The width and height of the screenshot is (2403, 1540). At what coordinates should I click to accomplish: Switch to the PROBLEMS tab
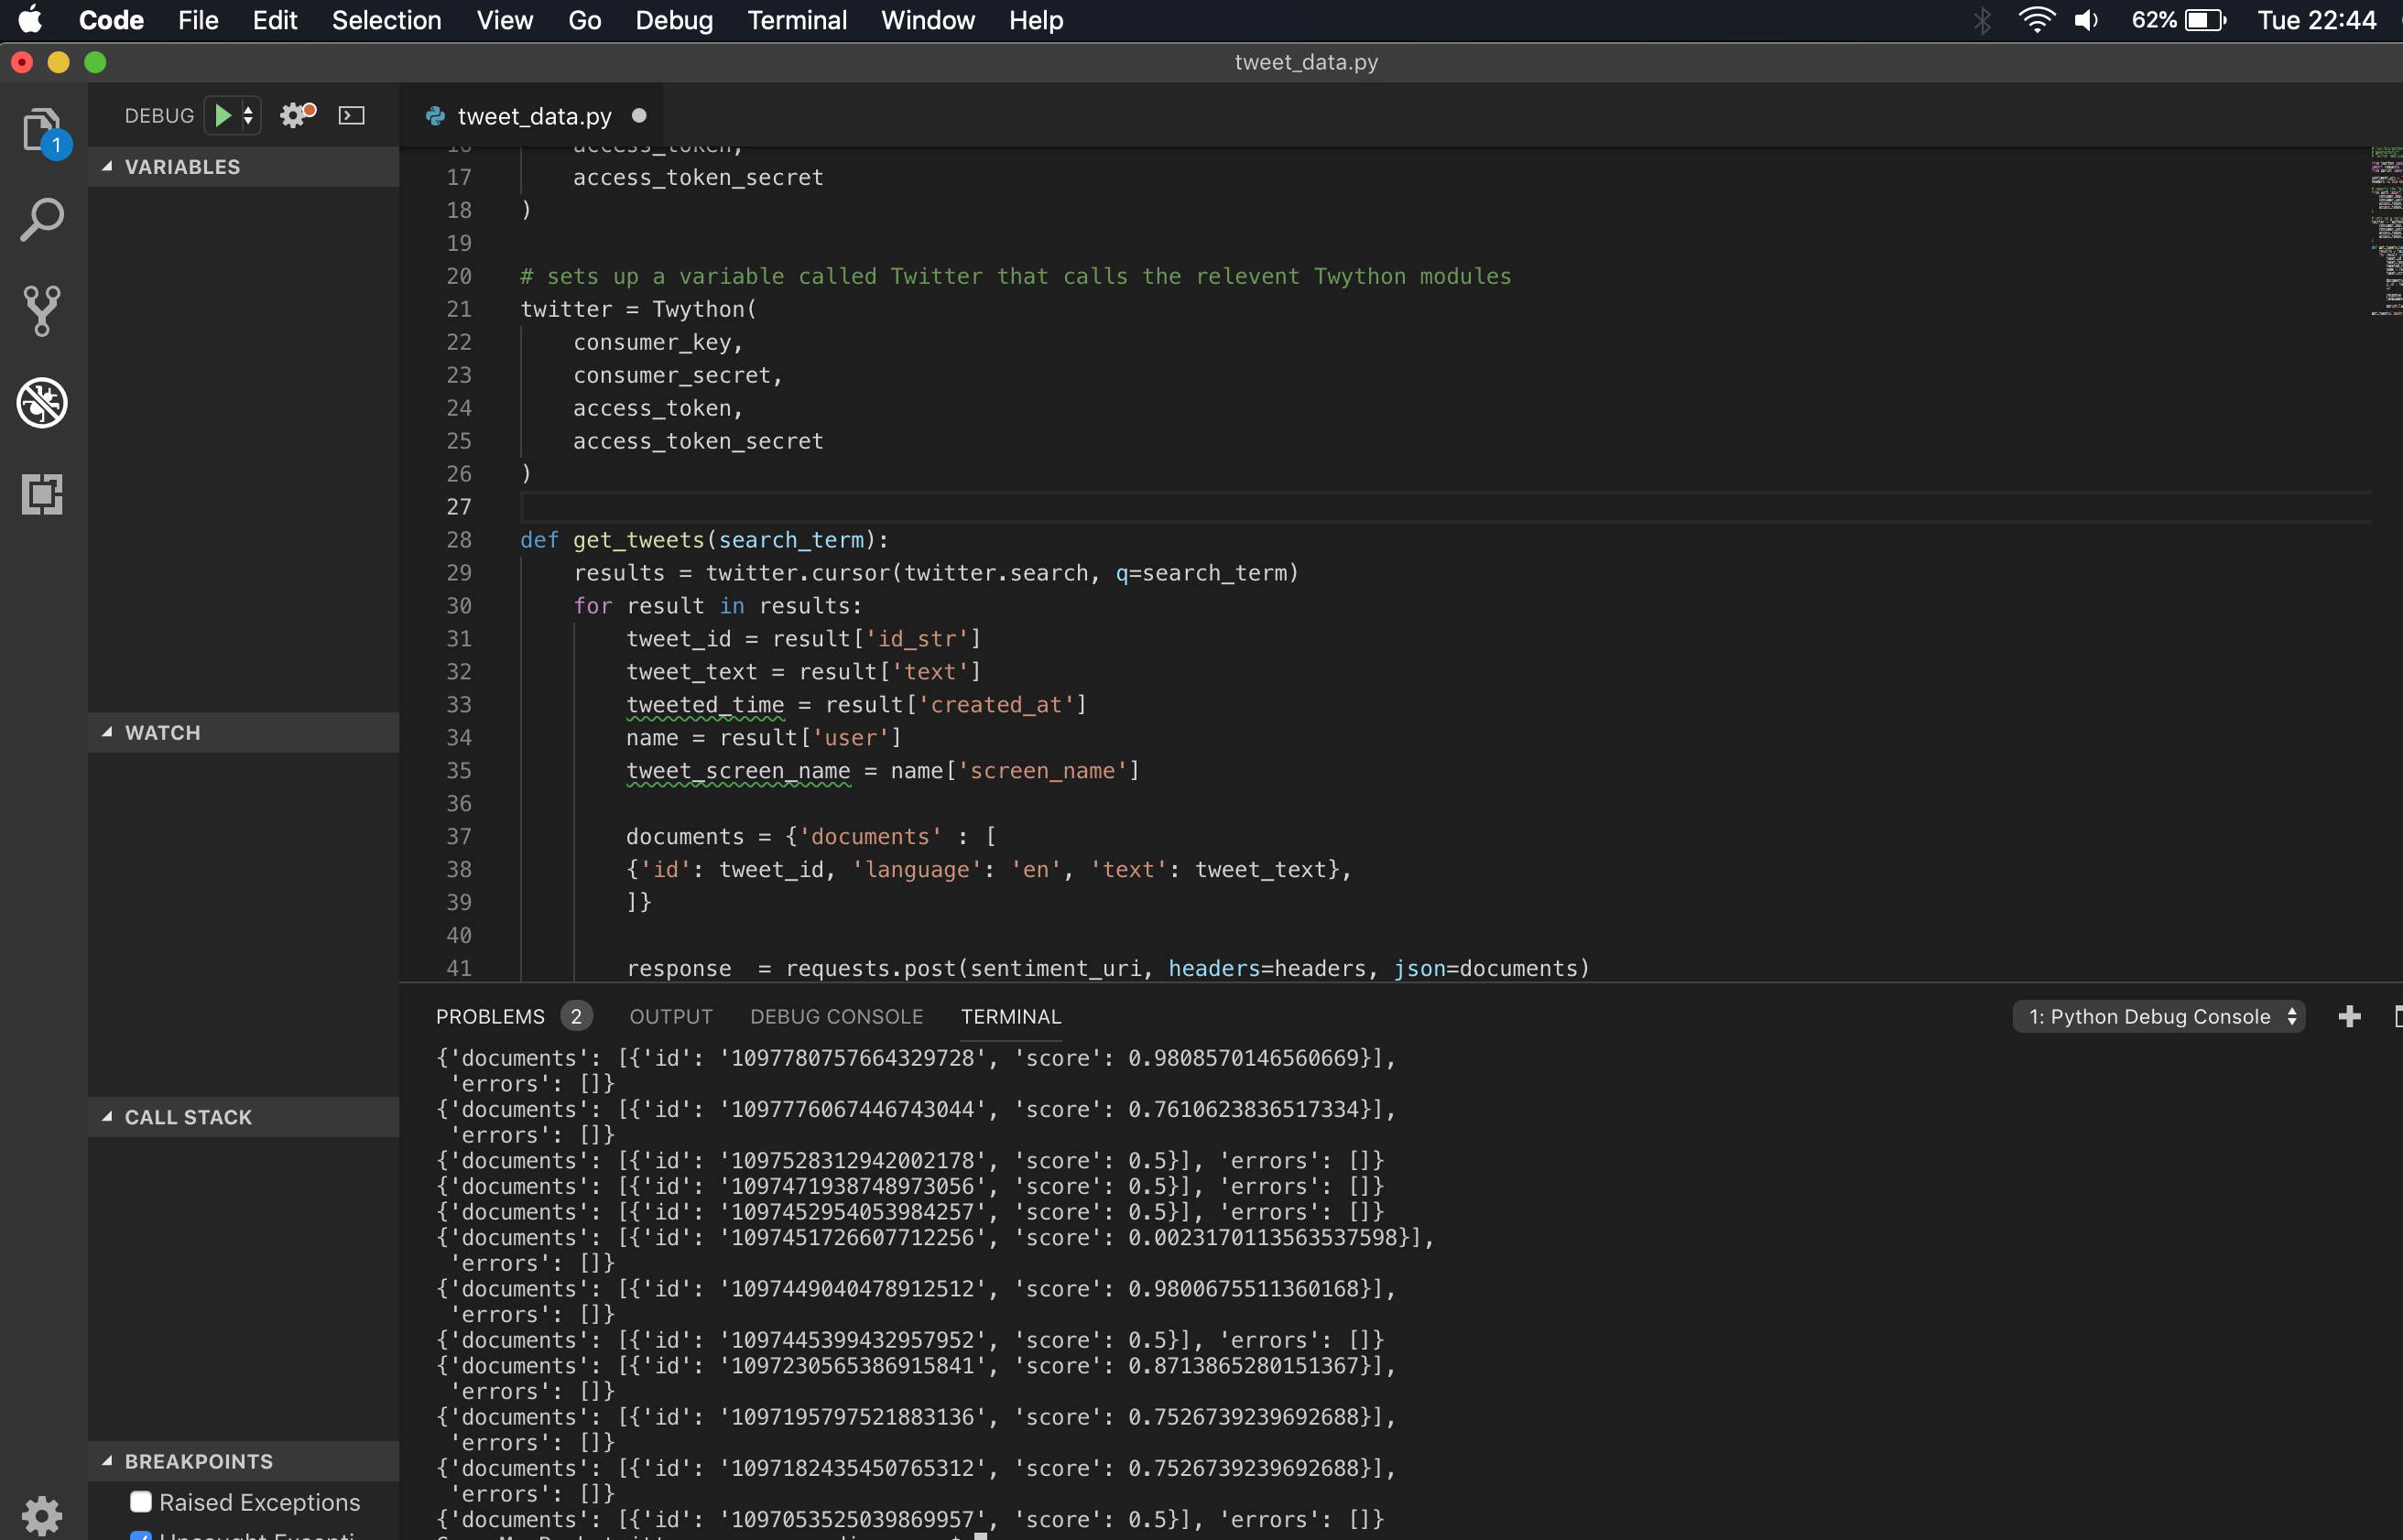click(x=490, y=1016)
